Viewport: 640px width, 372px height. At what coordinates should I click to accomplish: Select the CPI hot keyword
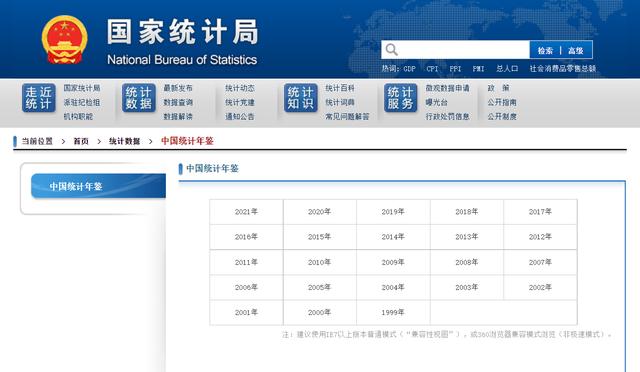(432, 69)
